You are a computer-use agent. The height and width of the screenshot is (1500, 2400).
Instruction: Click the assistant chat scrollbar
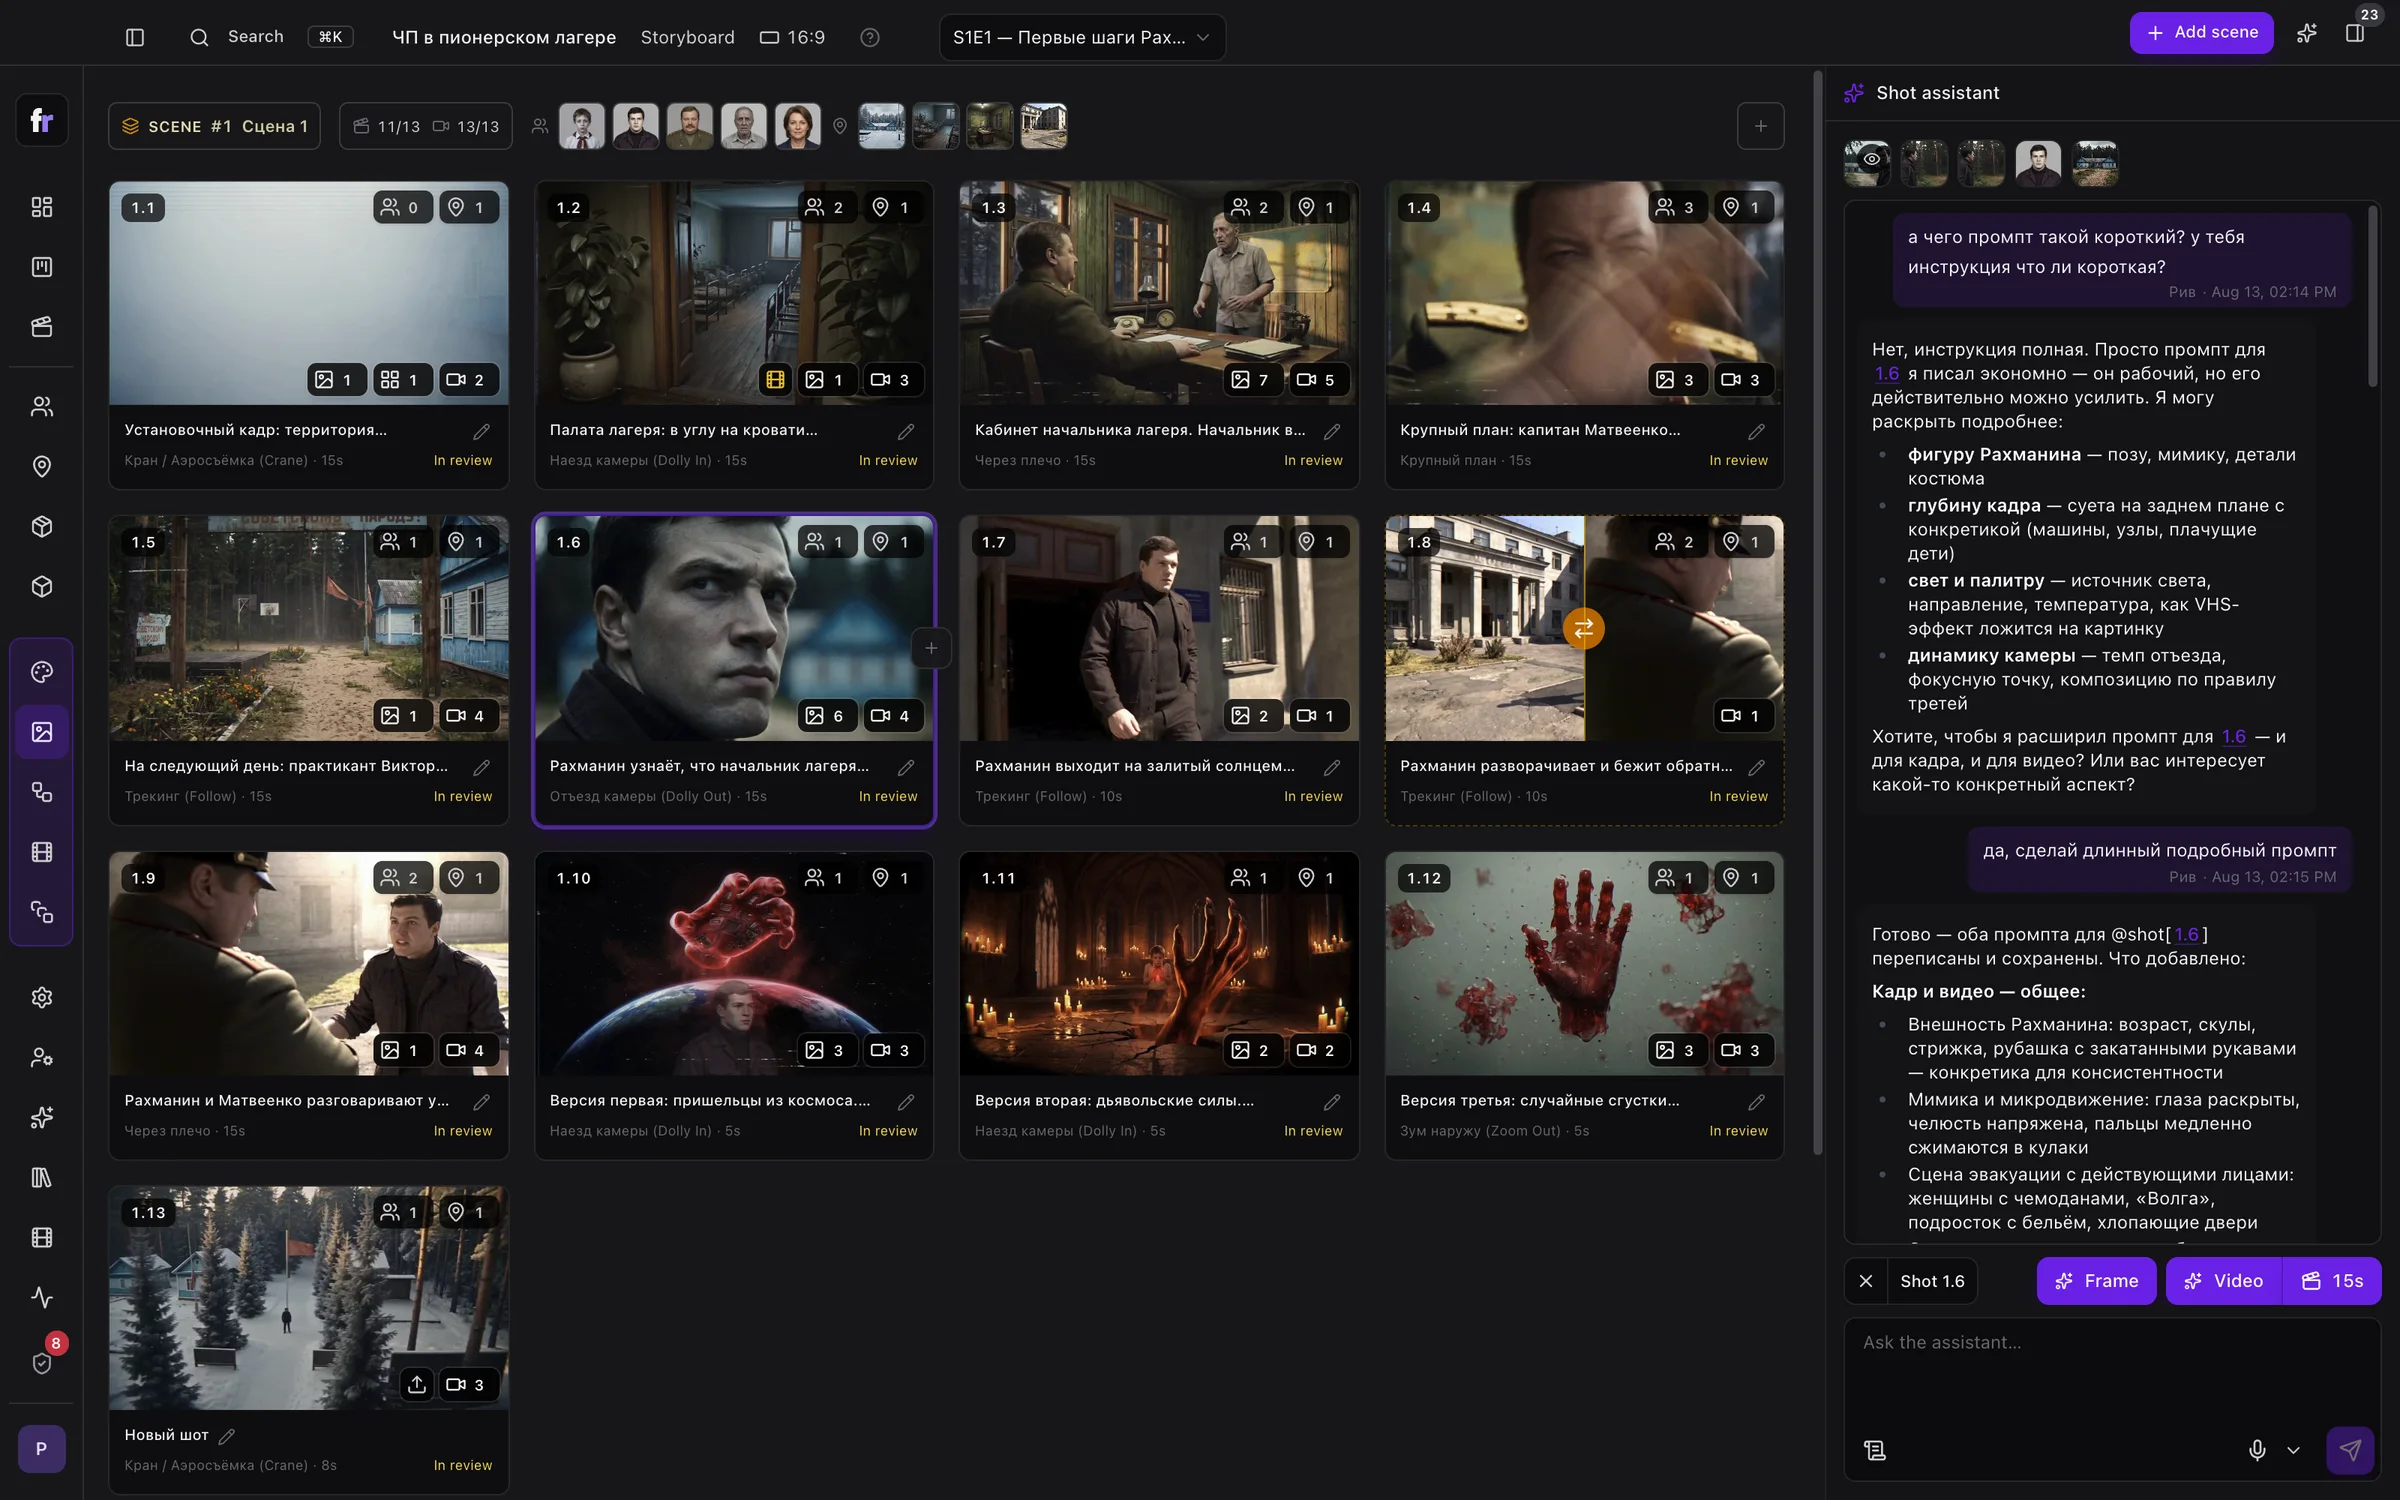coord(2372,296)
